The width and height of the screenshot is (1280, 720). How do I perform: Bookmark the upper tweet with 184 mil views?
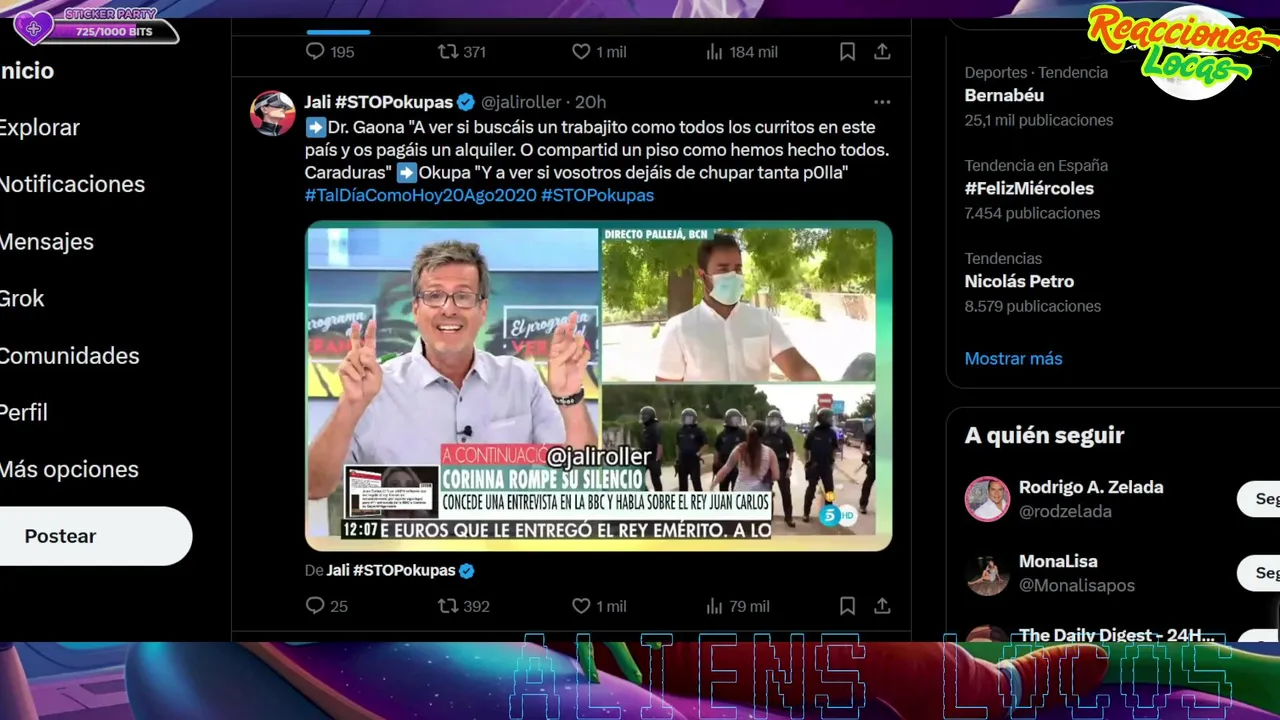click(x=847, y=52)
